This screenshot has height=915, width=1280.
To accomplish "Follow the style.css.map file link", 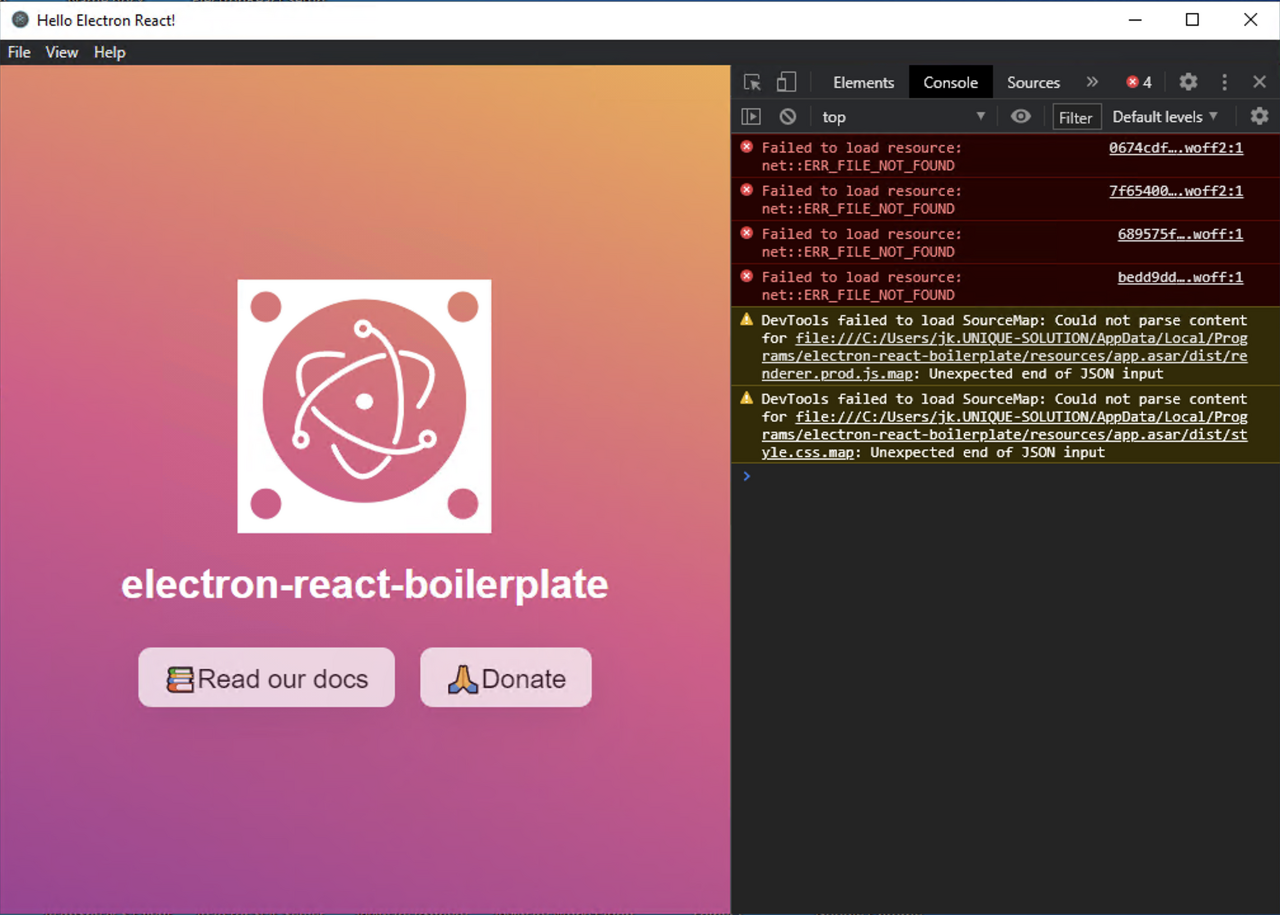I will coord(1004,434).
